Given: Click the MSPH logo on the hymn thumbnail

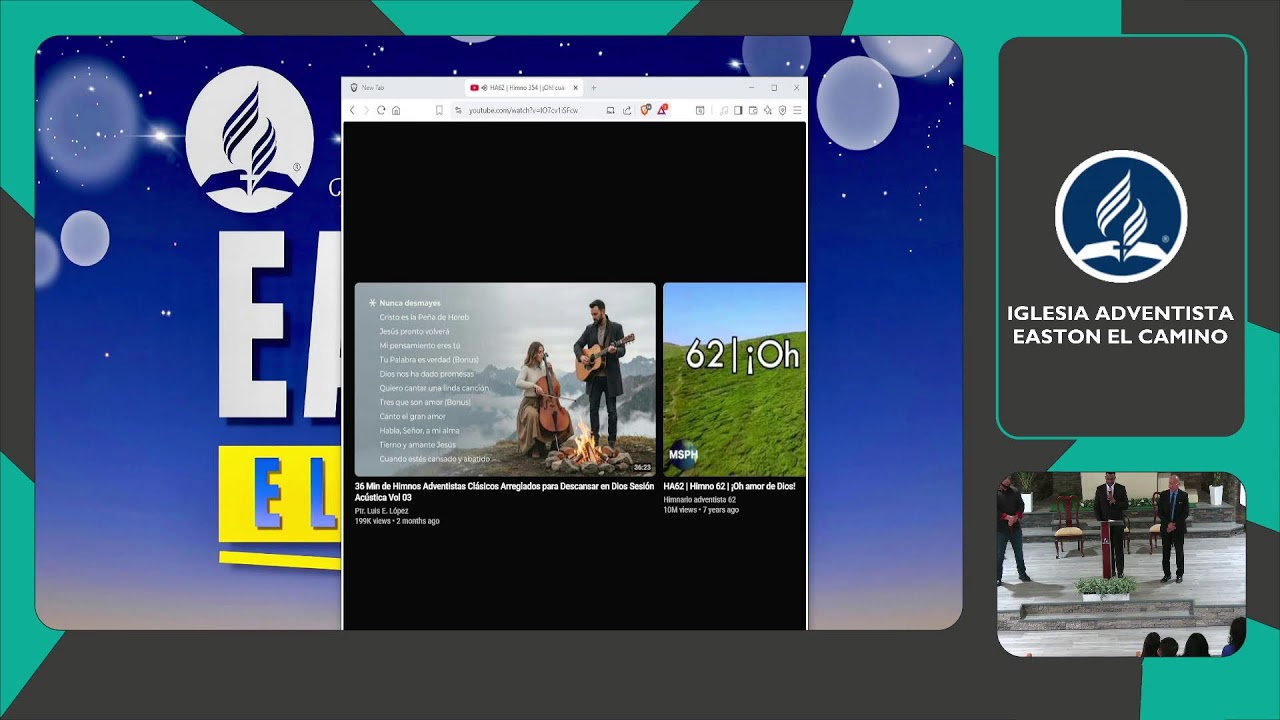Looking at the screenshot, I should point(683,454).
